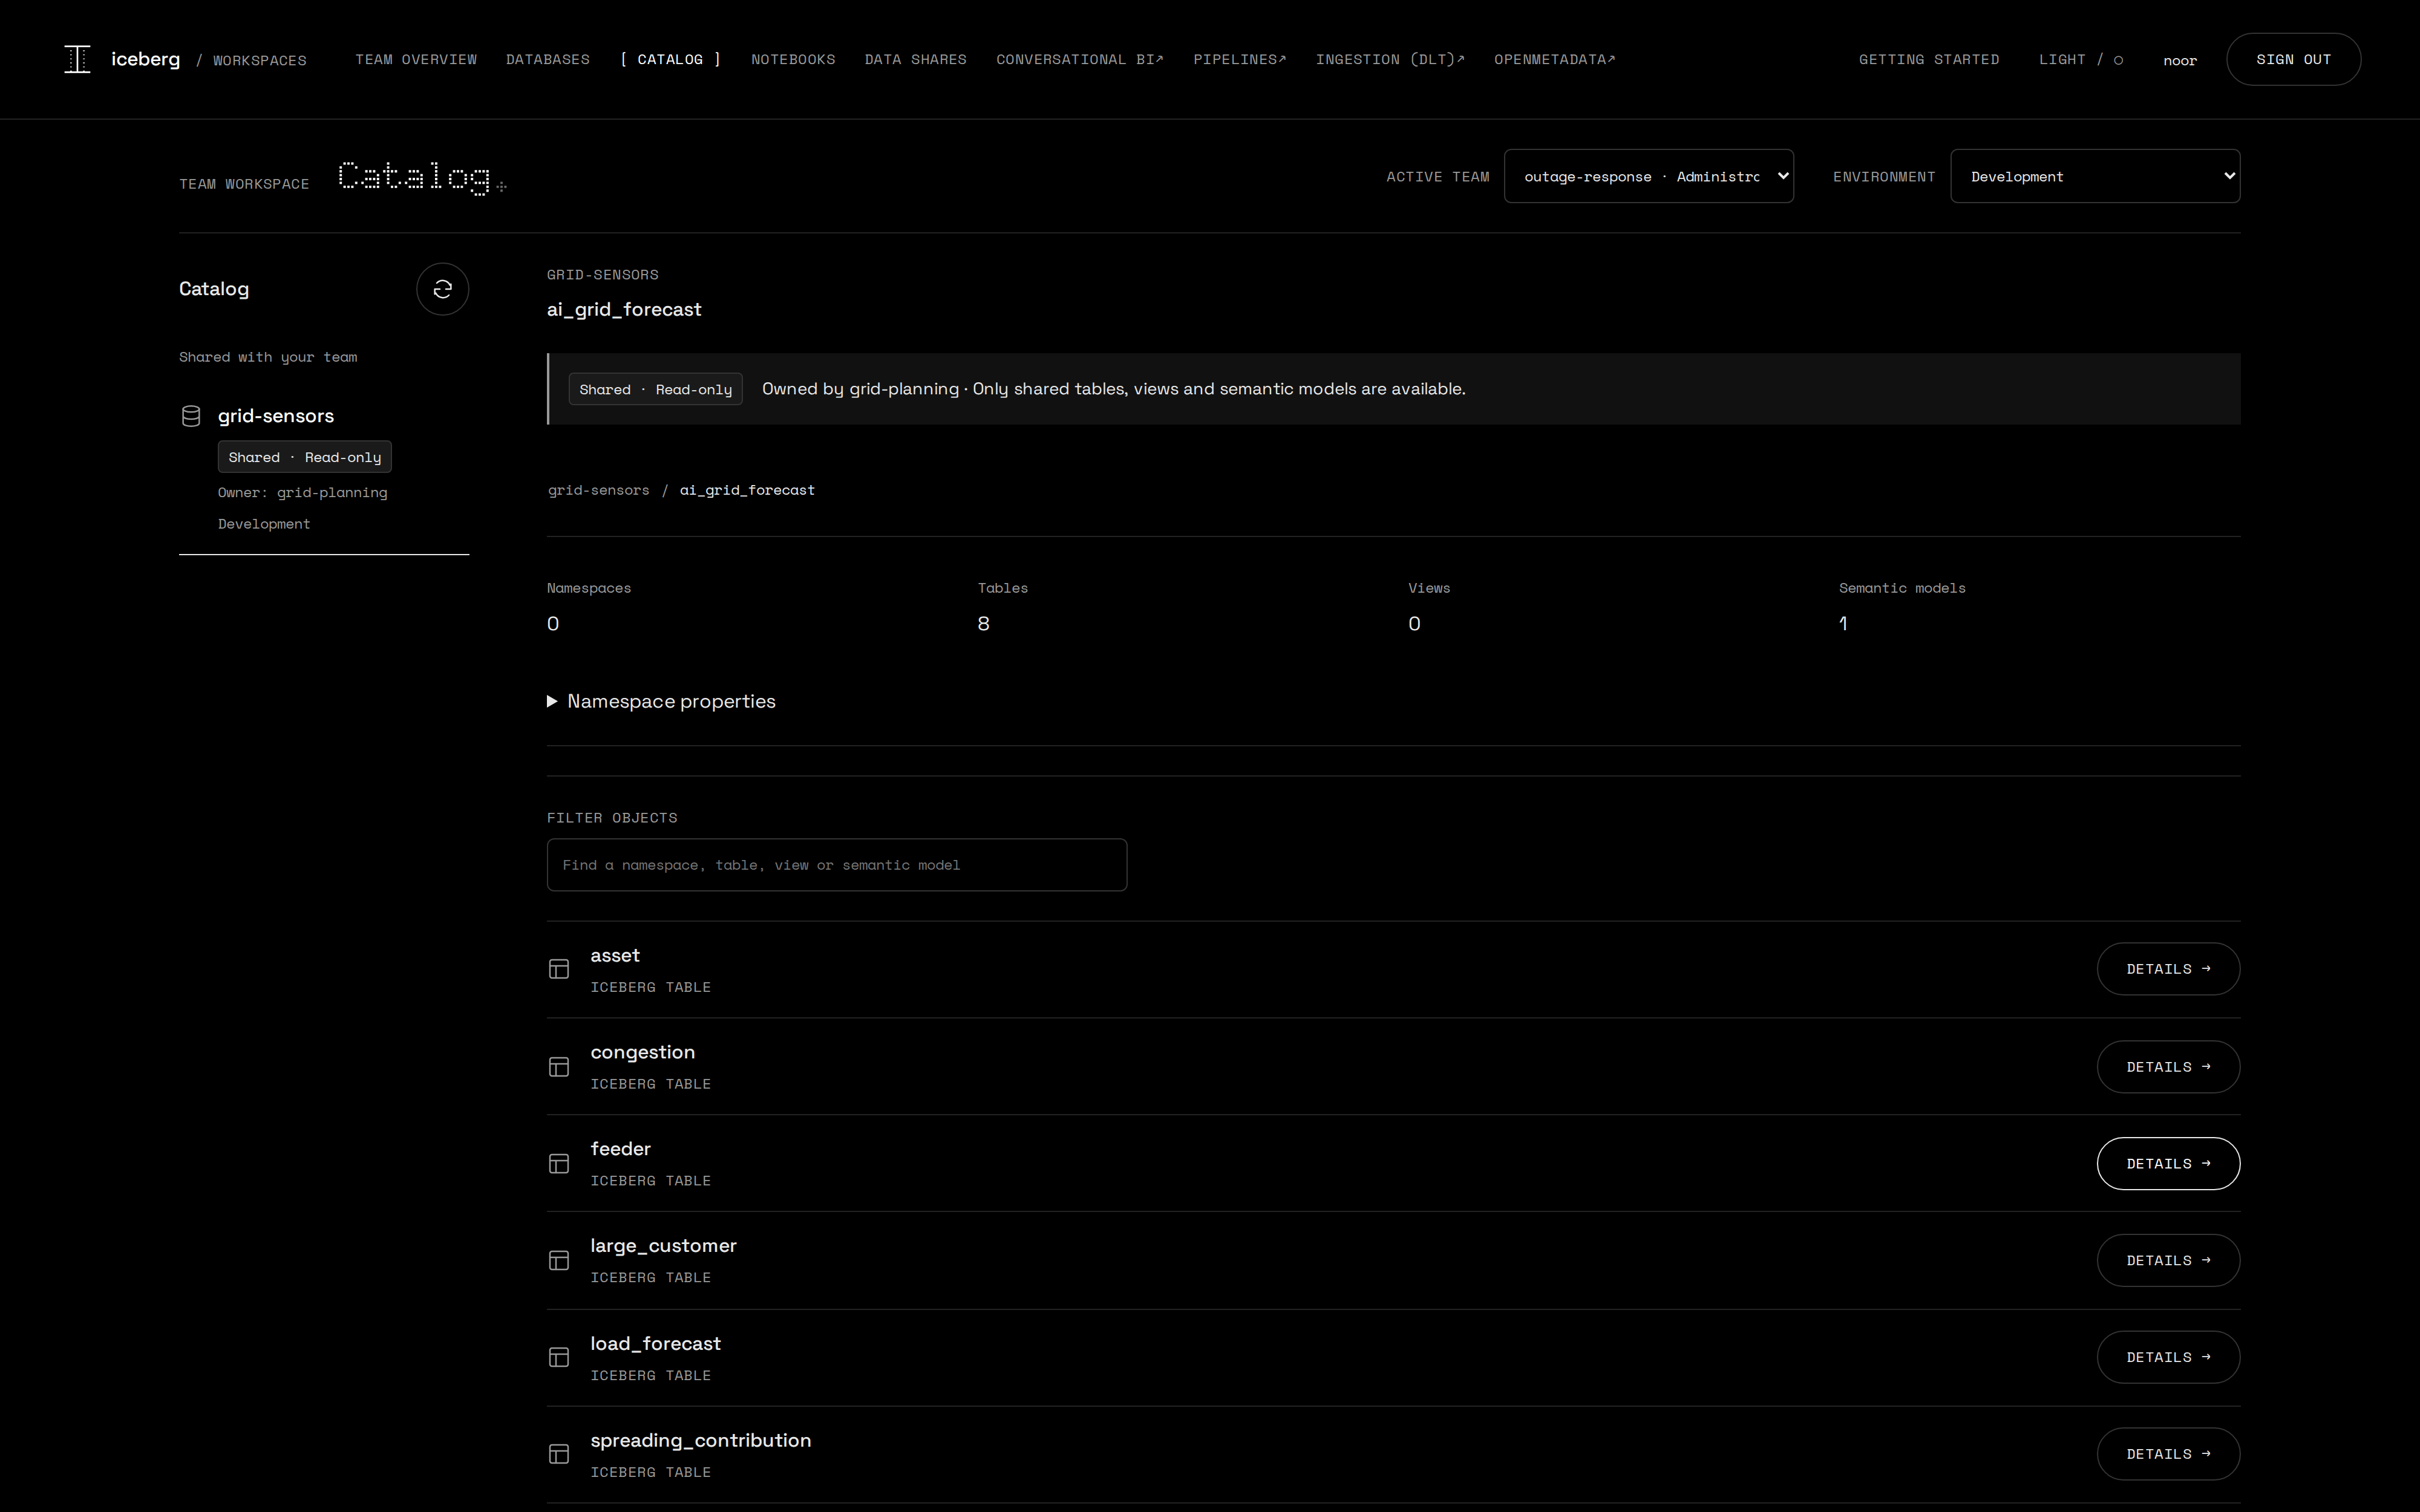Image resolution: width=2420 pixels, height=1512 pixels.
Task: Click the iceberg logo icon
Action: [77, 59]
